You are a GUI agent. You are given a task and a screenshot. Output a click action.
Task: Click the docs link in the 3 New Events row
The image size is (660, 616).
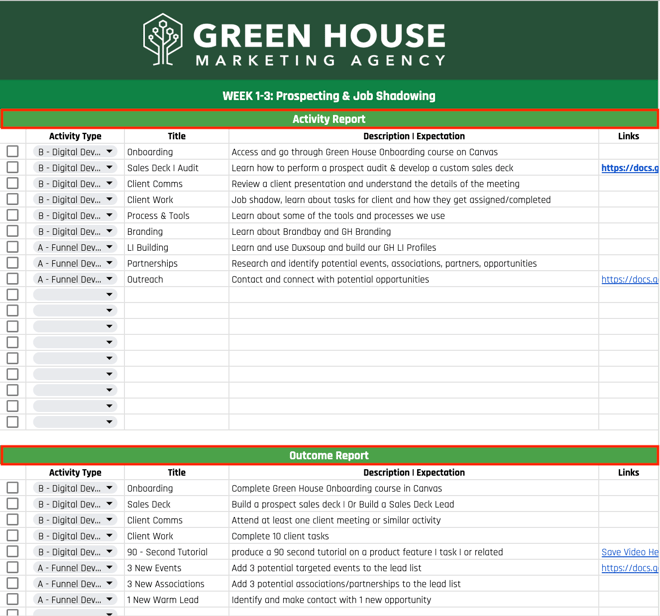pyautogui.click(x=629, y=568)
